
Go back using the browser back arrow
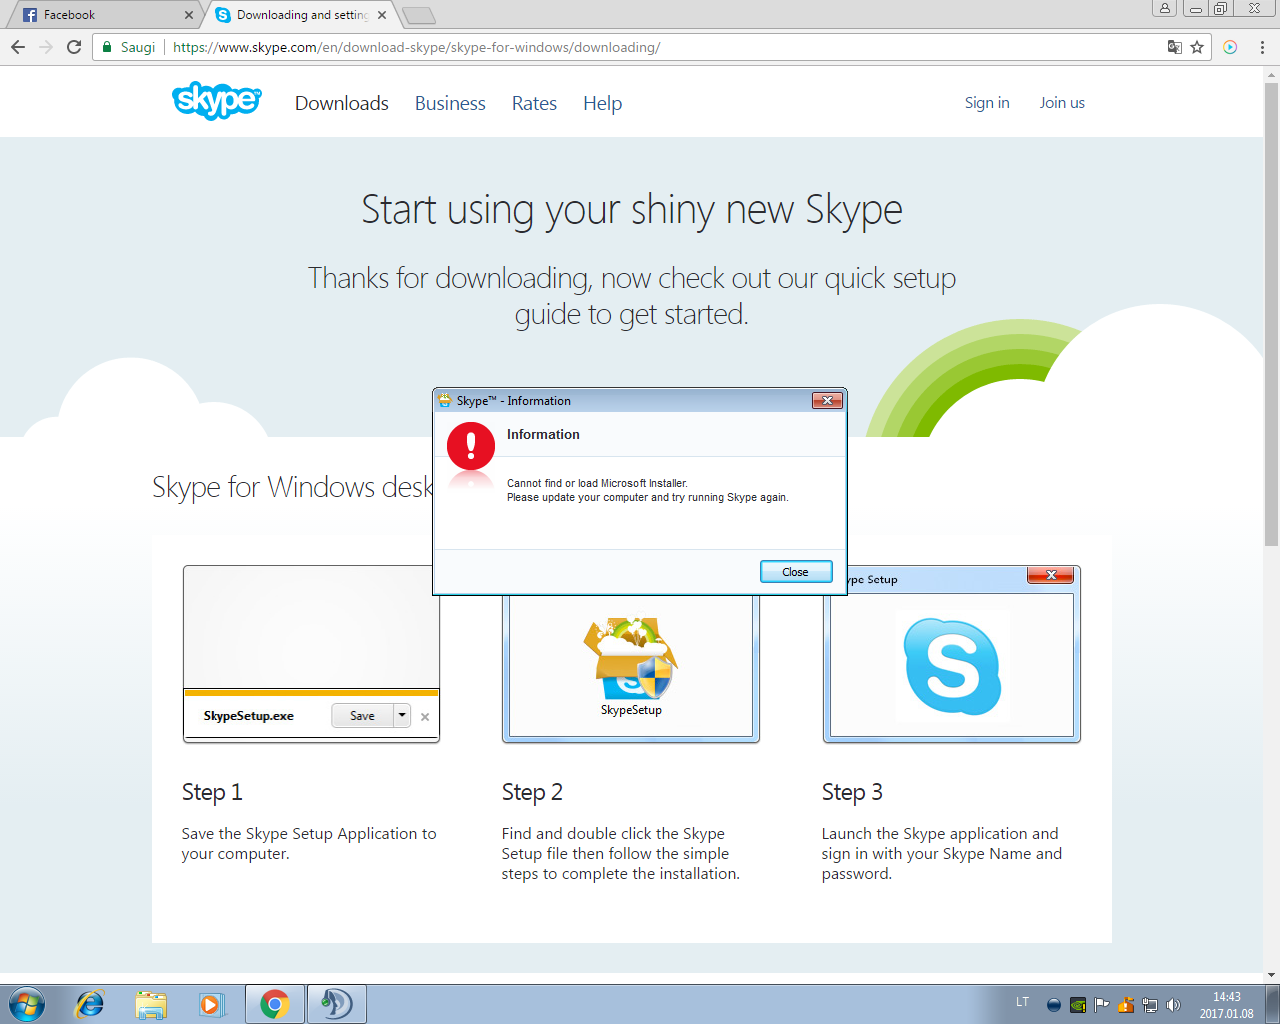pyautogui.click(x=18, y=47)
